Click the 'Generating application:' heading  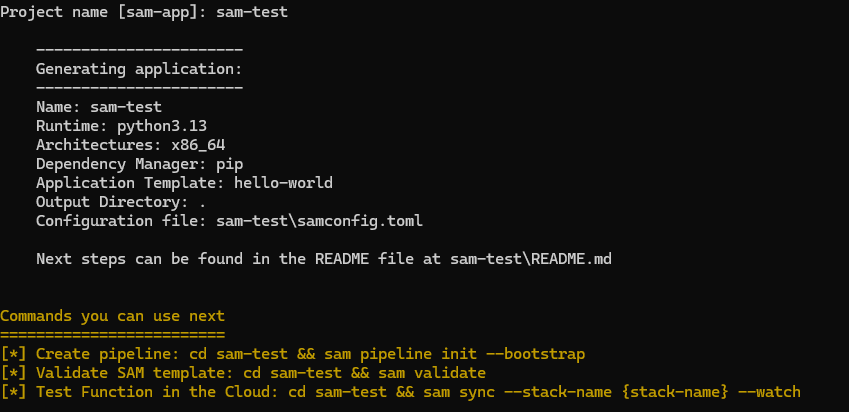tap(139, 69)
